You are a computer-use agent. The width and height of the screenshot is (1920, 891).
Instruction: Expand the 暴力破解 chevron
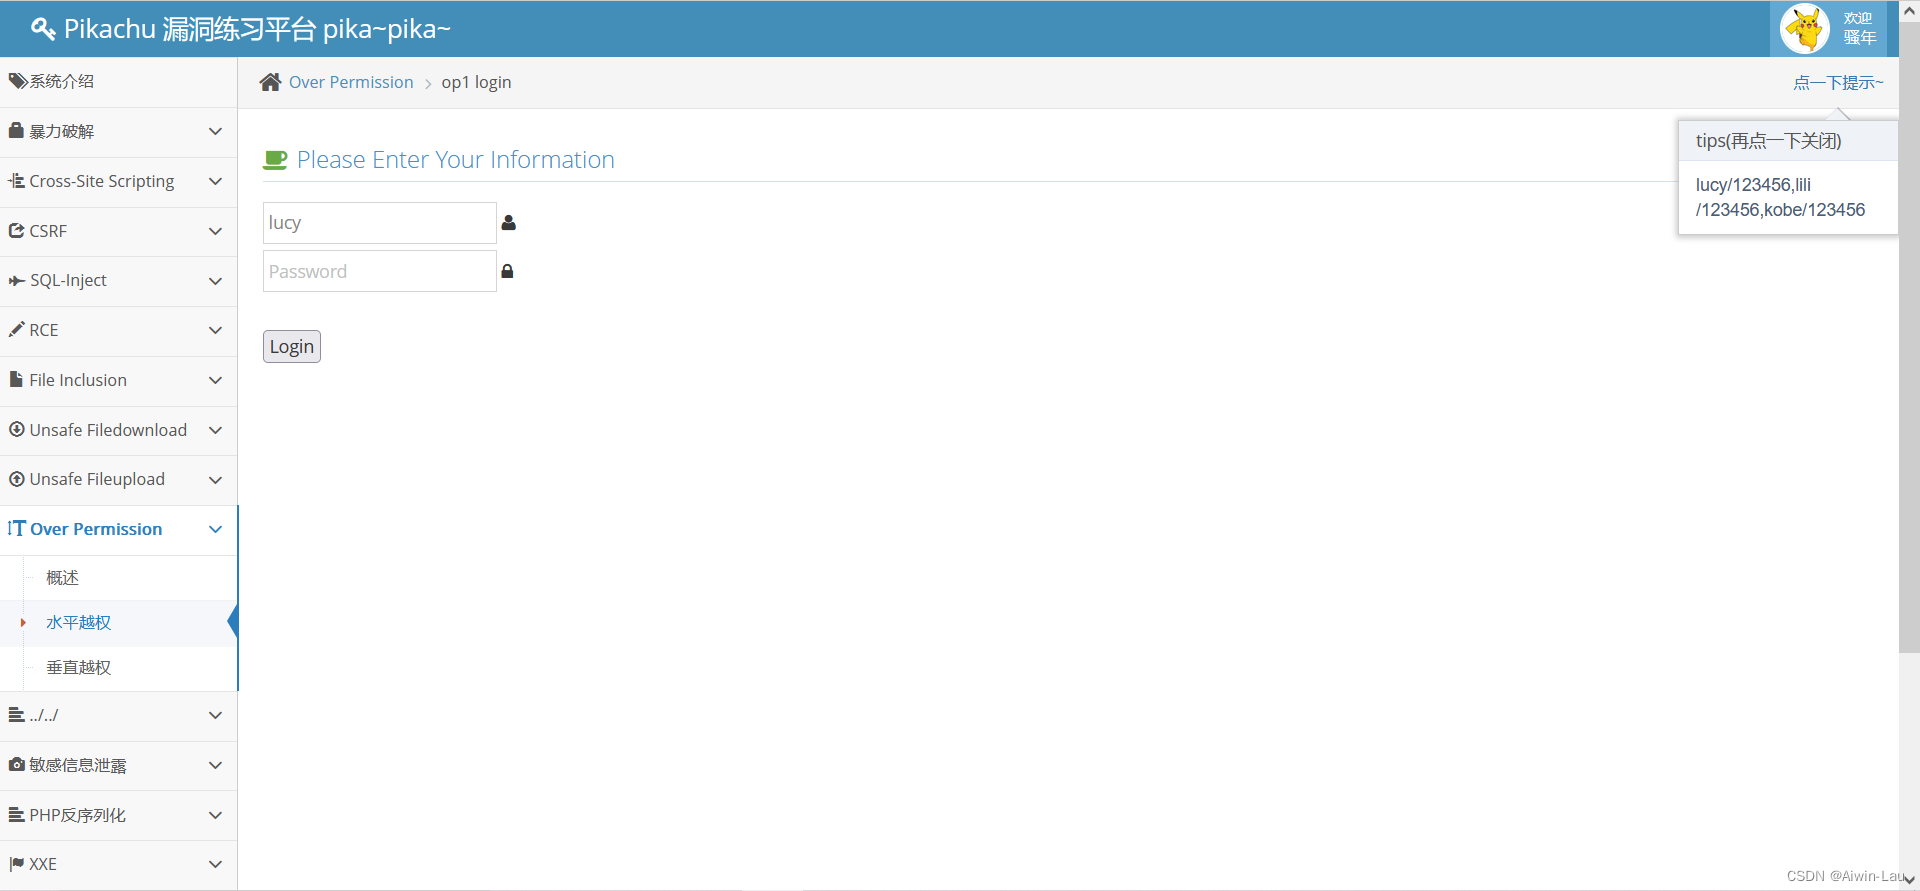click(x=215, y=131)
